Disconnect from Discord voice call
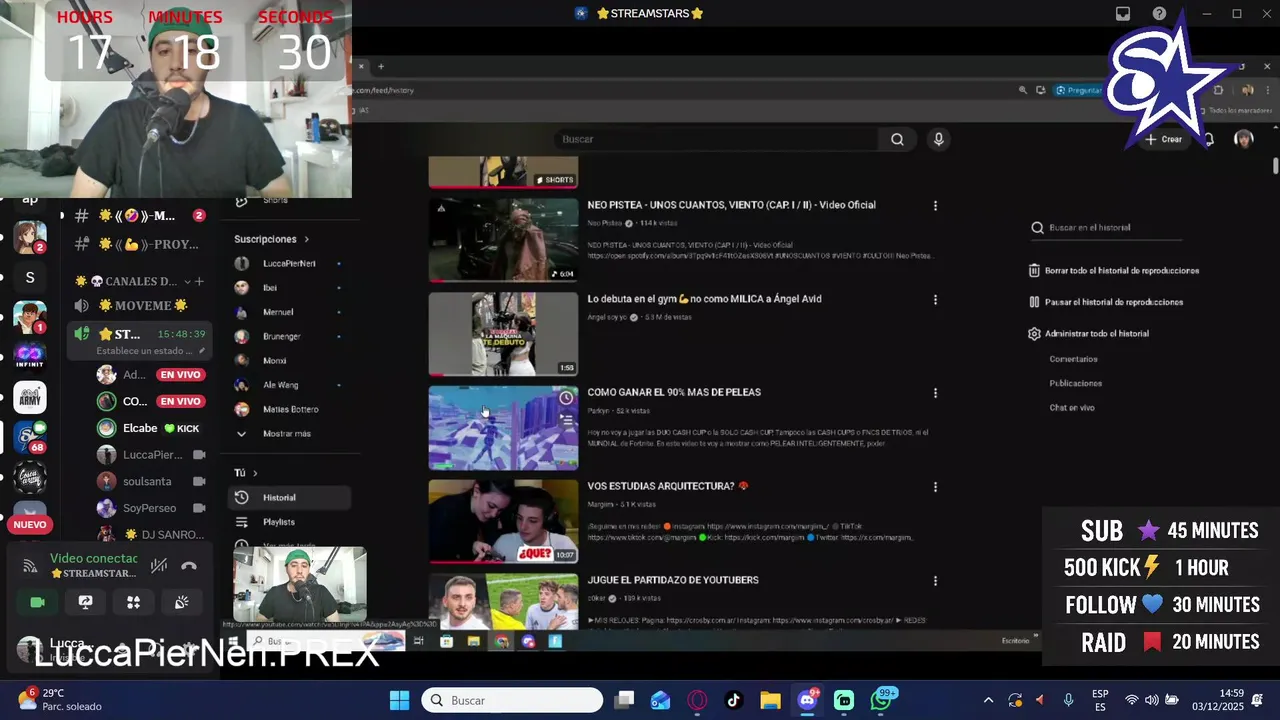1280x720 pixels. 189,566
